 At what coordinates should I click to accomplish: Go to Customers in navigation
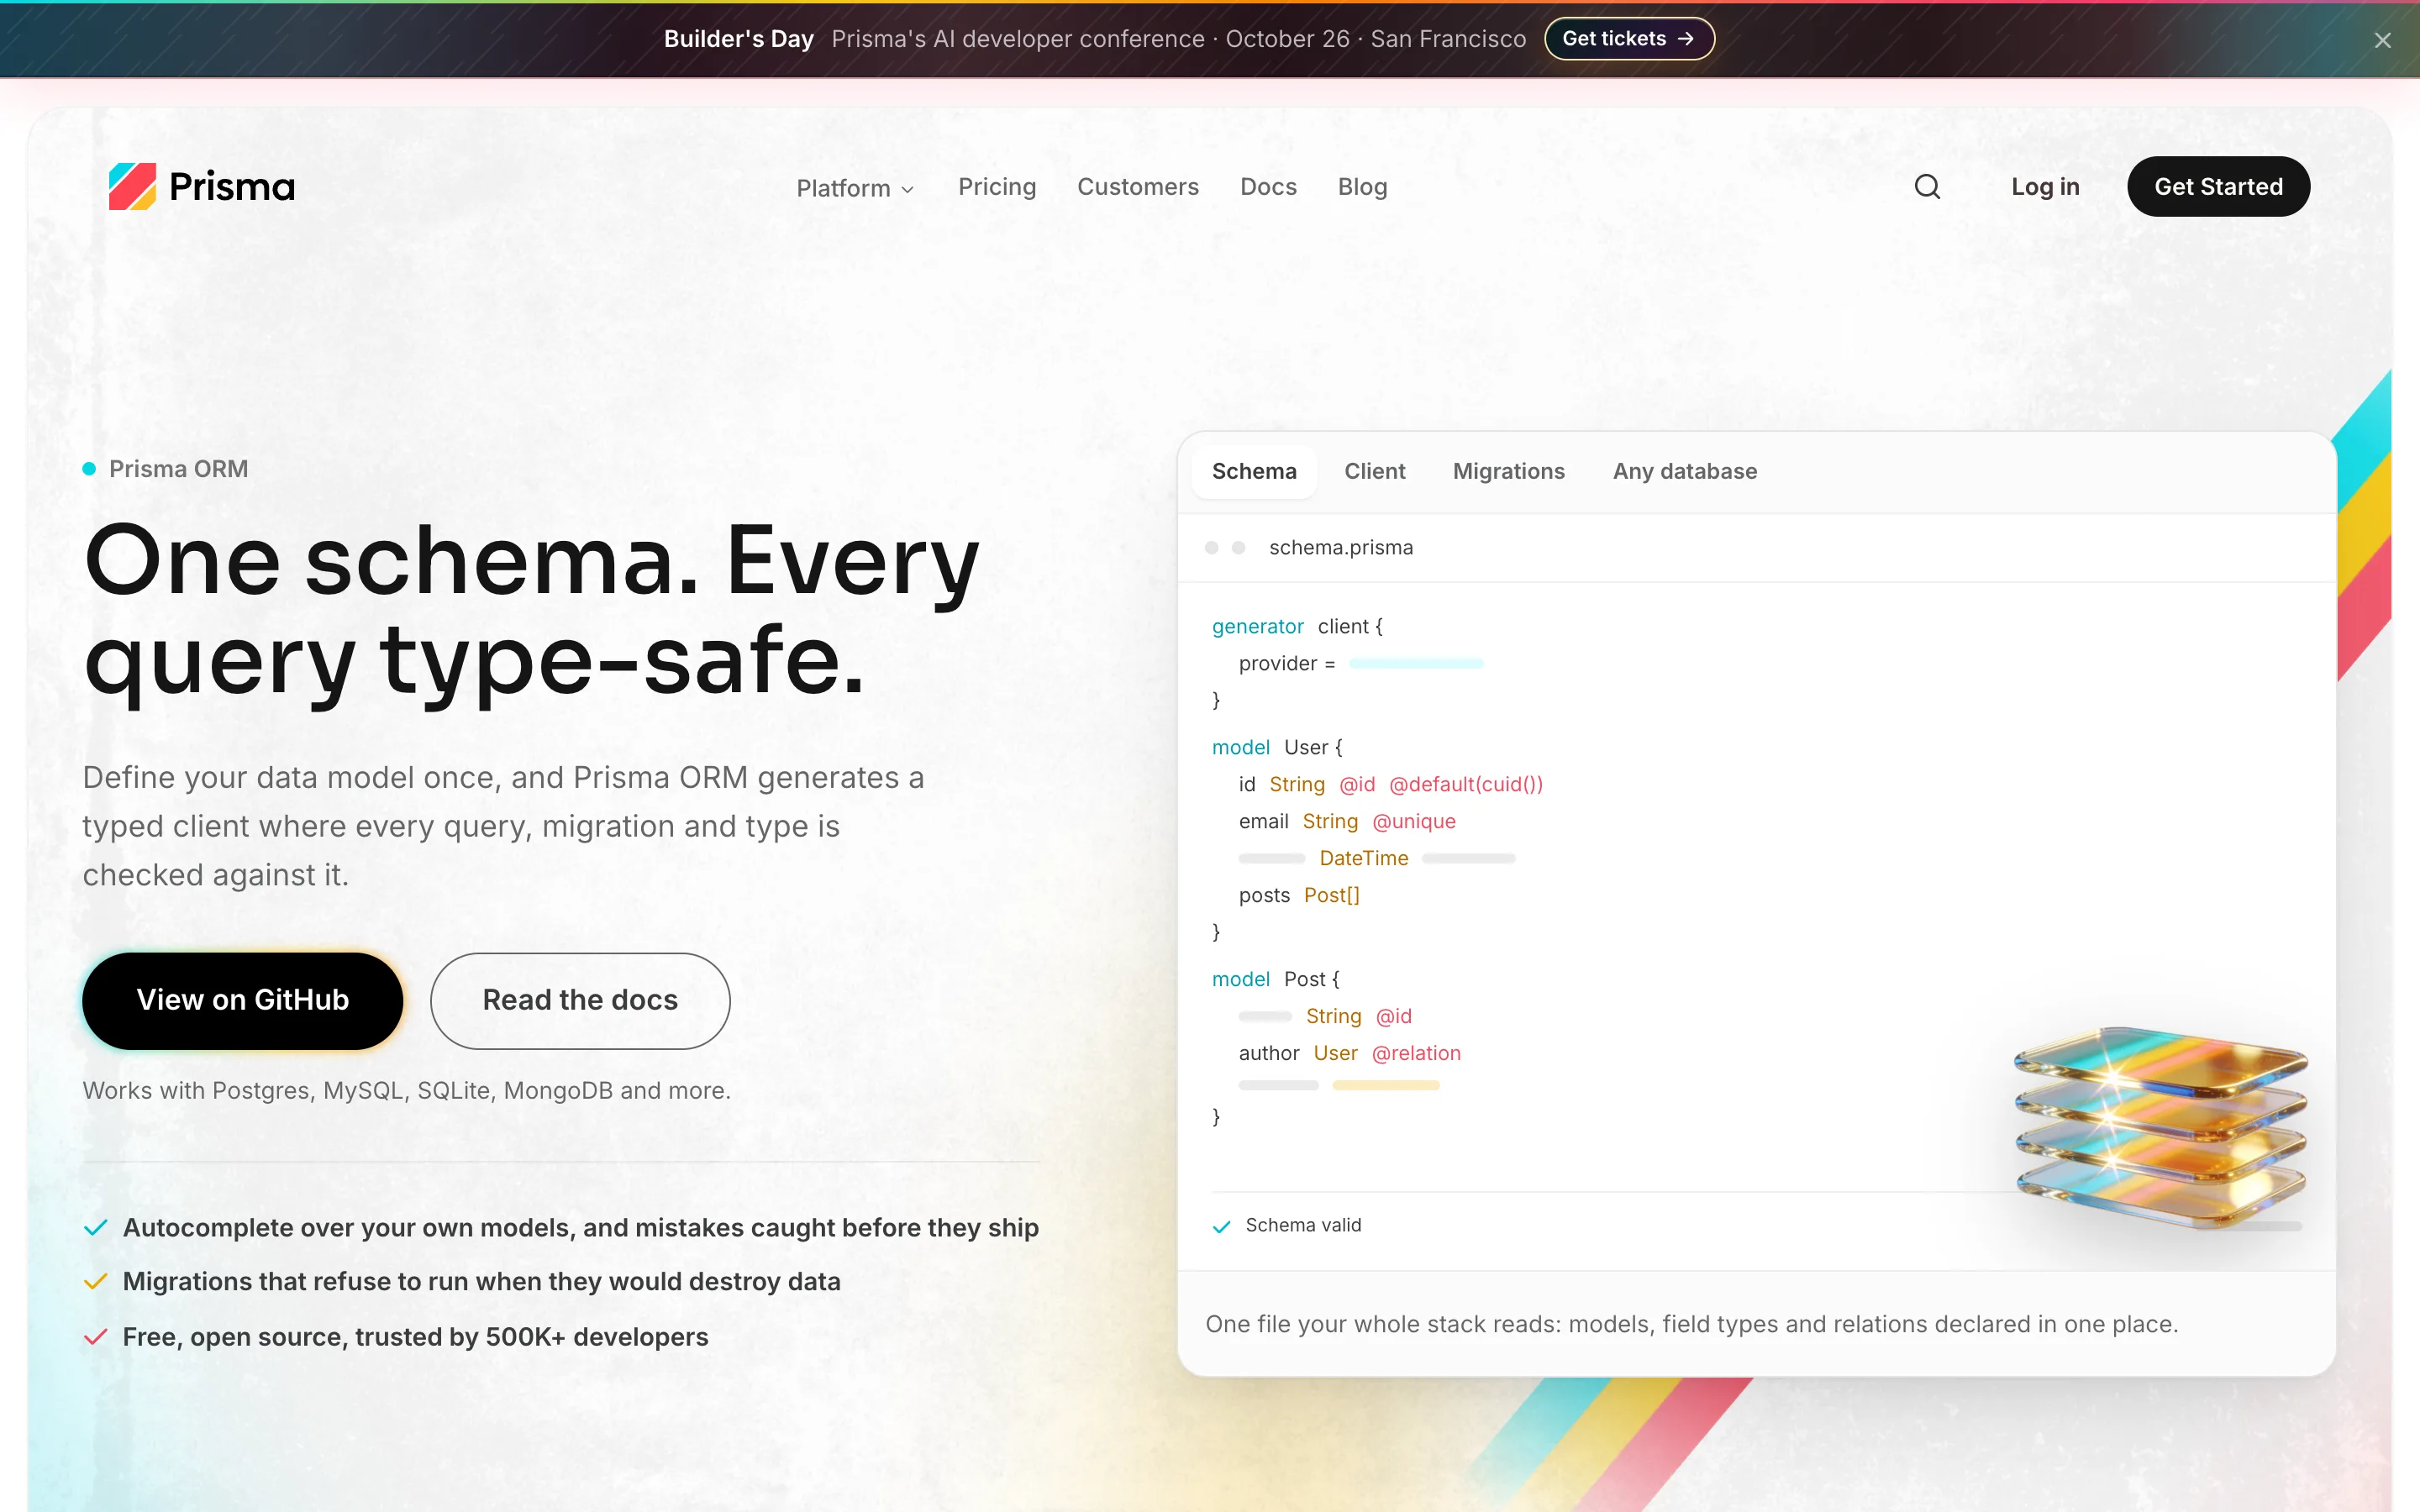(1138, 187)
